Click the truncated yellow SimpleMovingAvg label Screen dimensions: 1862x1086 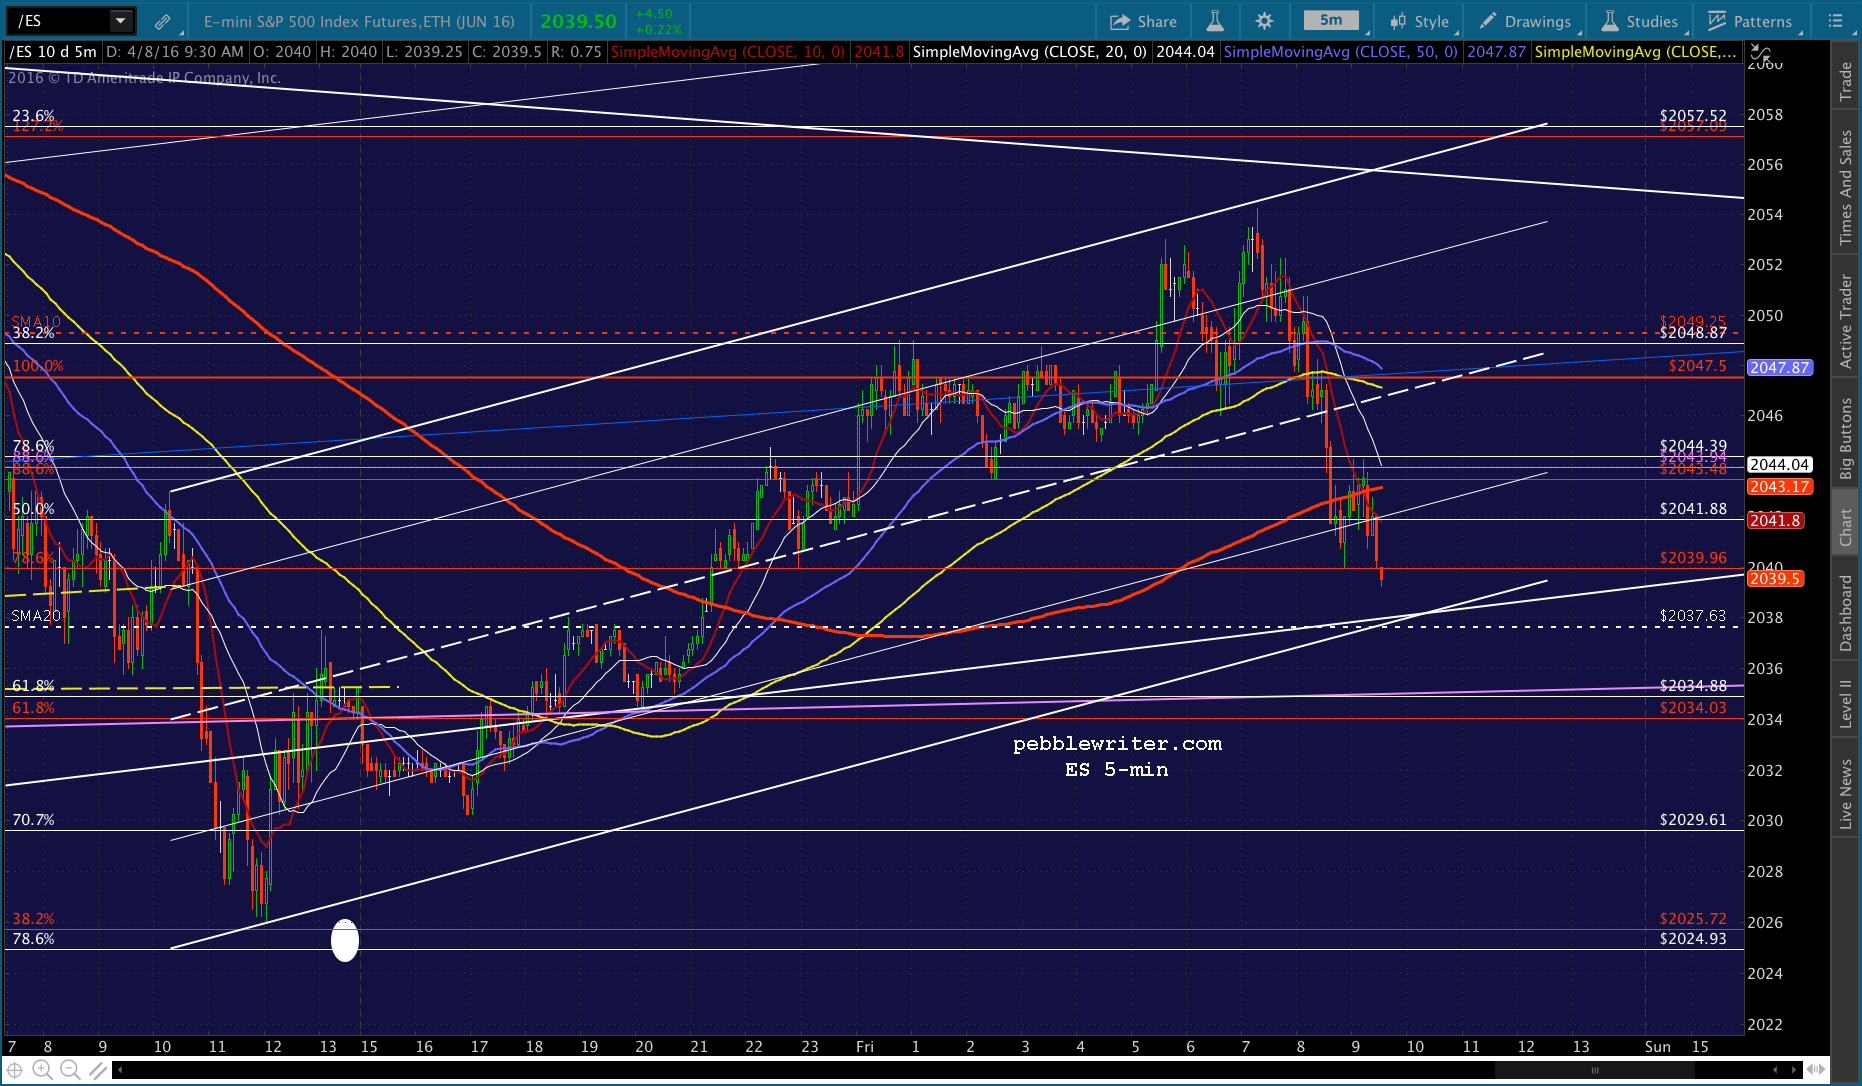click(x=1635, y=52)
